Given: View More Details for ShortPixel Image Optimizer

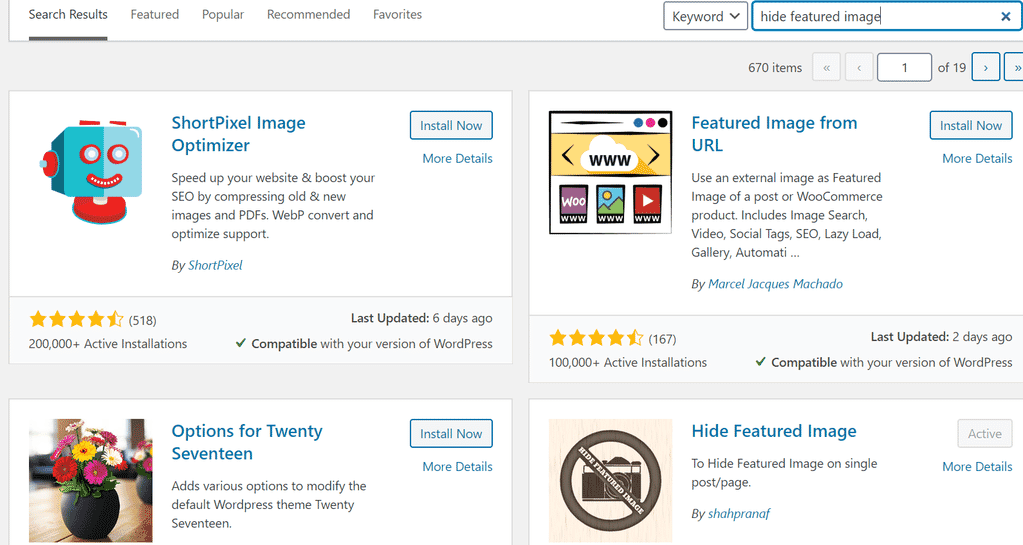Looking at the screenshot, I should [457, 159].
